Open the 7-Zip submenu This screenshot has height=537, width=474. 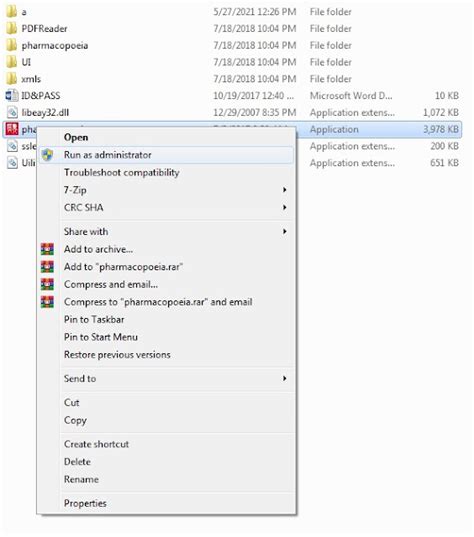tap(166, 190)
